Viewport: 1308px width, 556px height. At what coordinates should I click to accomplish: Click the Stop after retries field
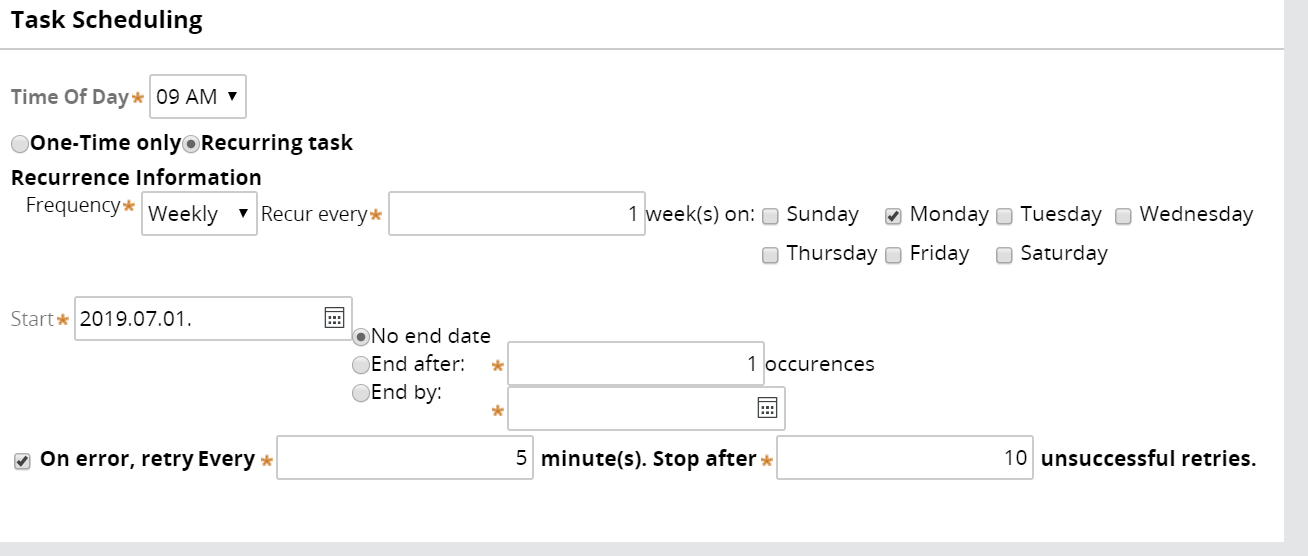[x=905, y=458]
